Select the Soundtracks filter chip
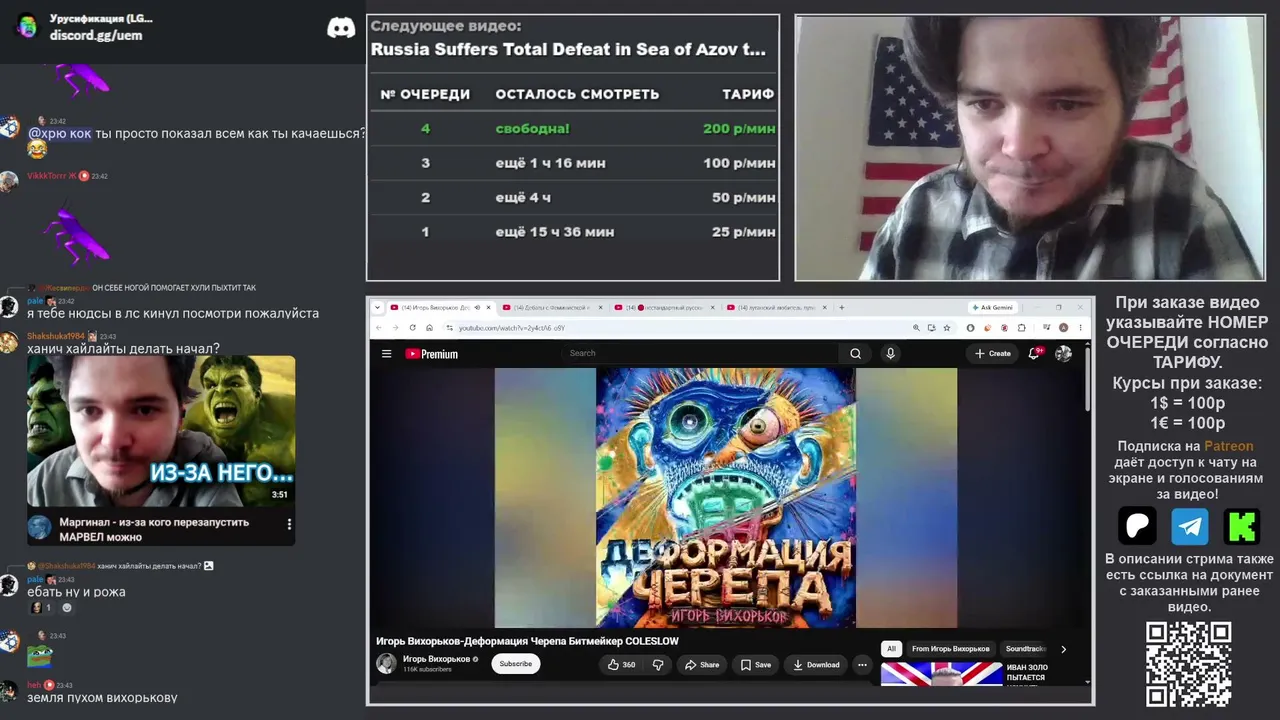 [1025, 649]
